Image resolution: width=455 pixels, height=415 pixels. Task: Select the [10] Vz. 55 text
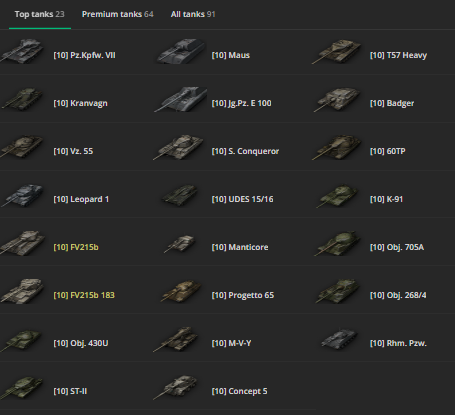[x=73, y=151]
